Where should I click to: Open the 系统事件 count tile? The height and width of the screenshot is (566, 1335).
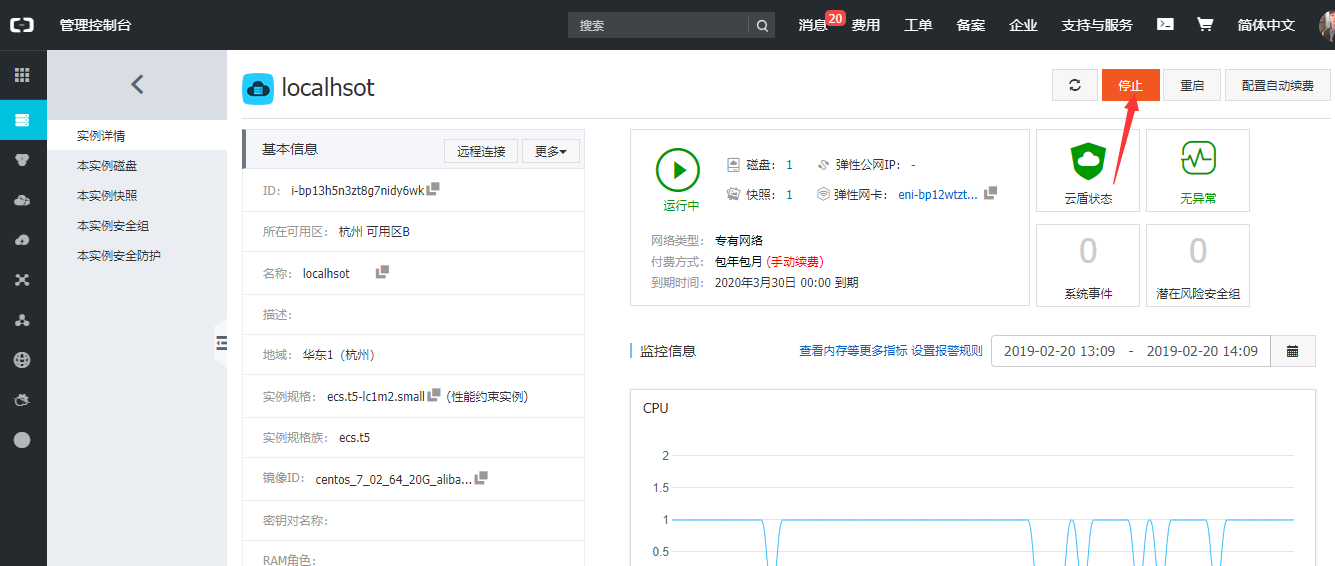(1088, 265)
